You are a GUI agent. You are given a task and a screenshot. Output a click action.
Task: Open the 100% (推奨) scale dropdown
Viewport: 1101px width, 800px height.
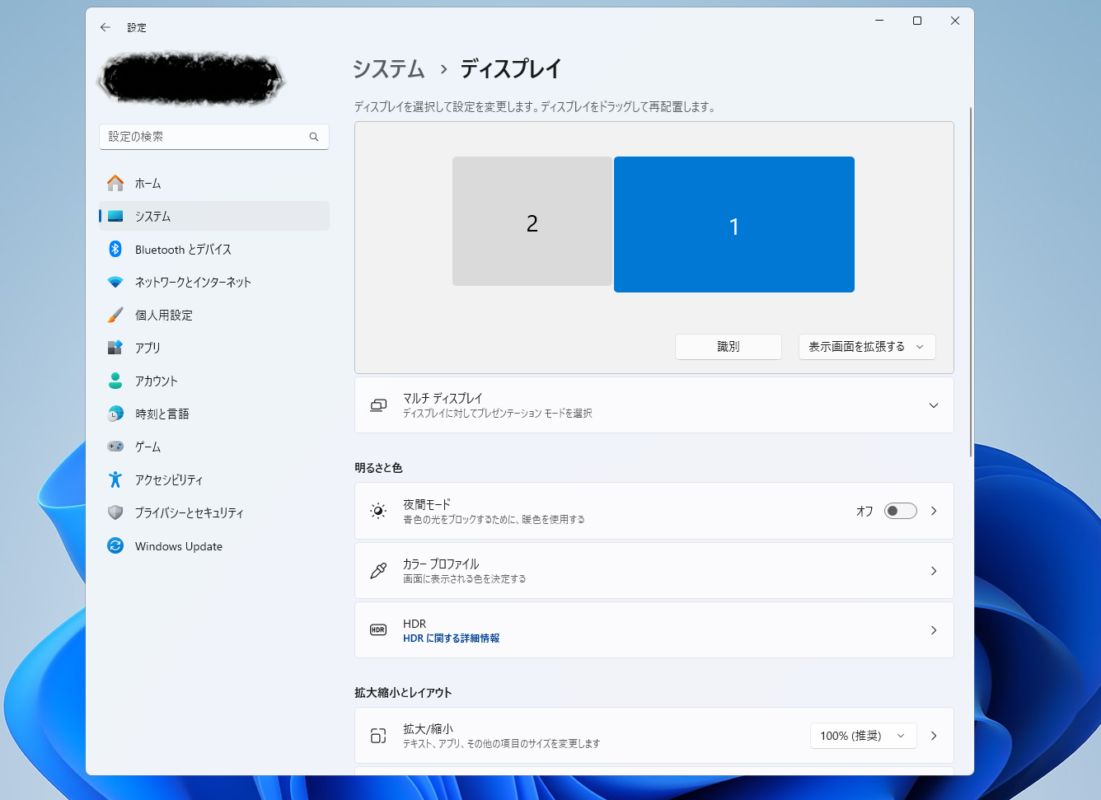pyautogui.click(x=864, y=736)
